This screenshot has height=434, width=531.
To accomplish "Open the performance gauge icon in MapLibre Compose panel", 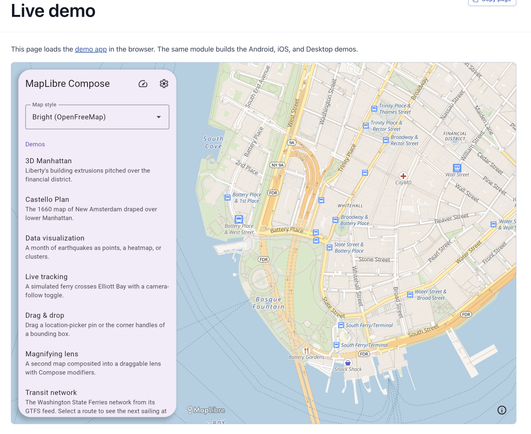I will (x=143, y=84).
